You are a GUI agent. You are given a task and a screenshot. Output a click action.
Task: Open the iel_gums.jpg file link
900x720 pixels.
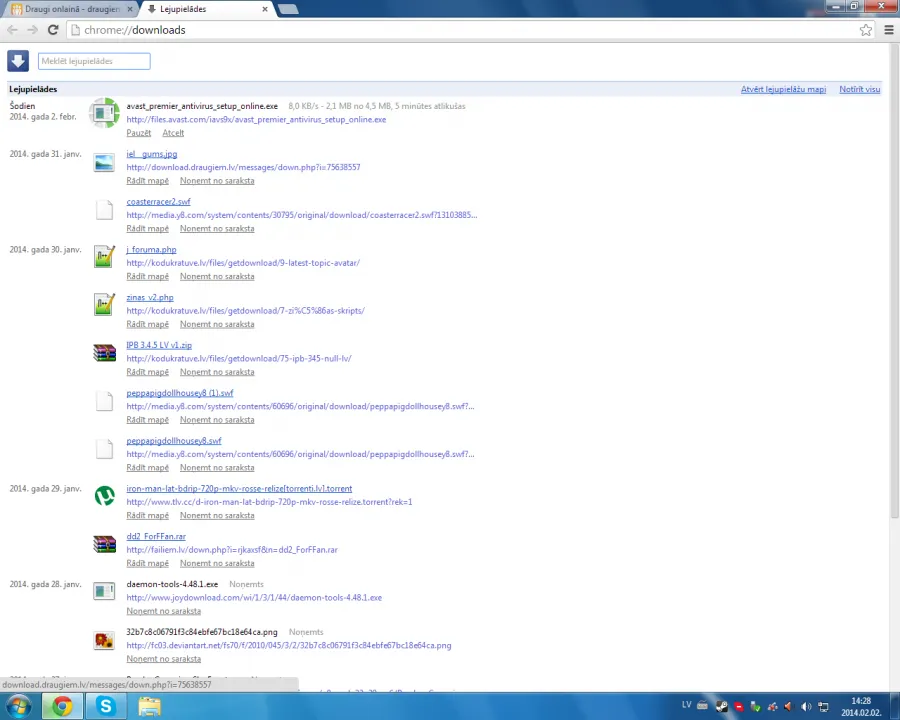click(x=152, y=154)
